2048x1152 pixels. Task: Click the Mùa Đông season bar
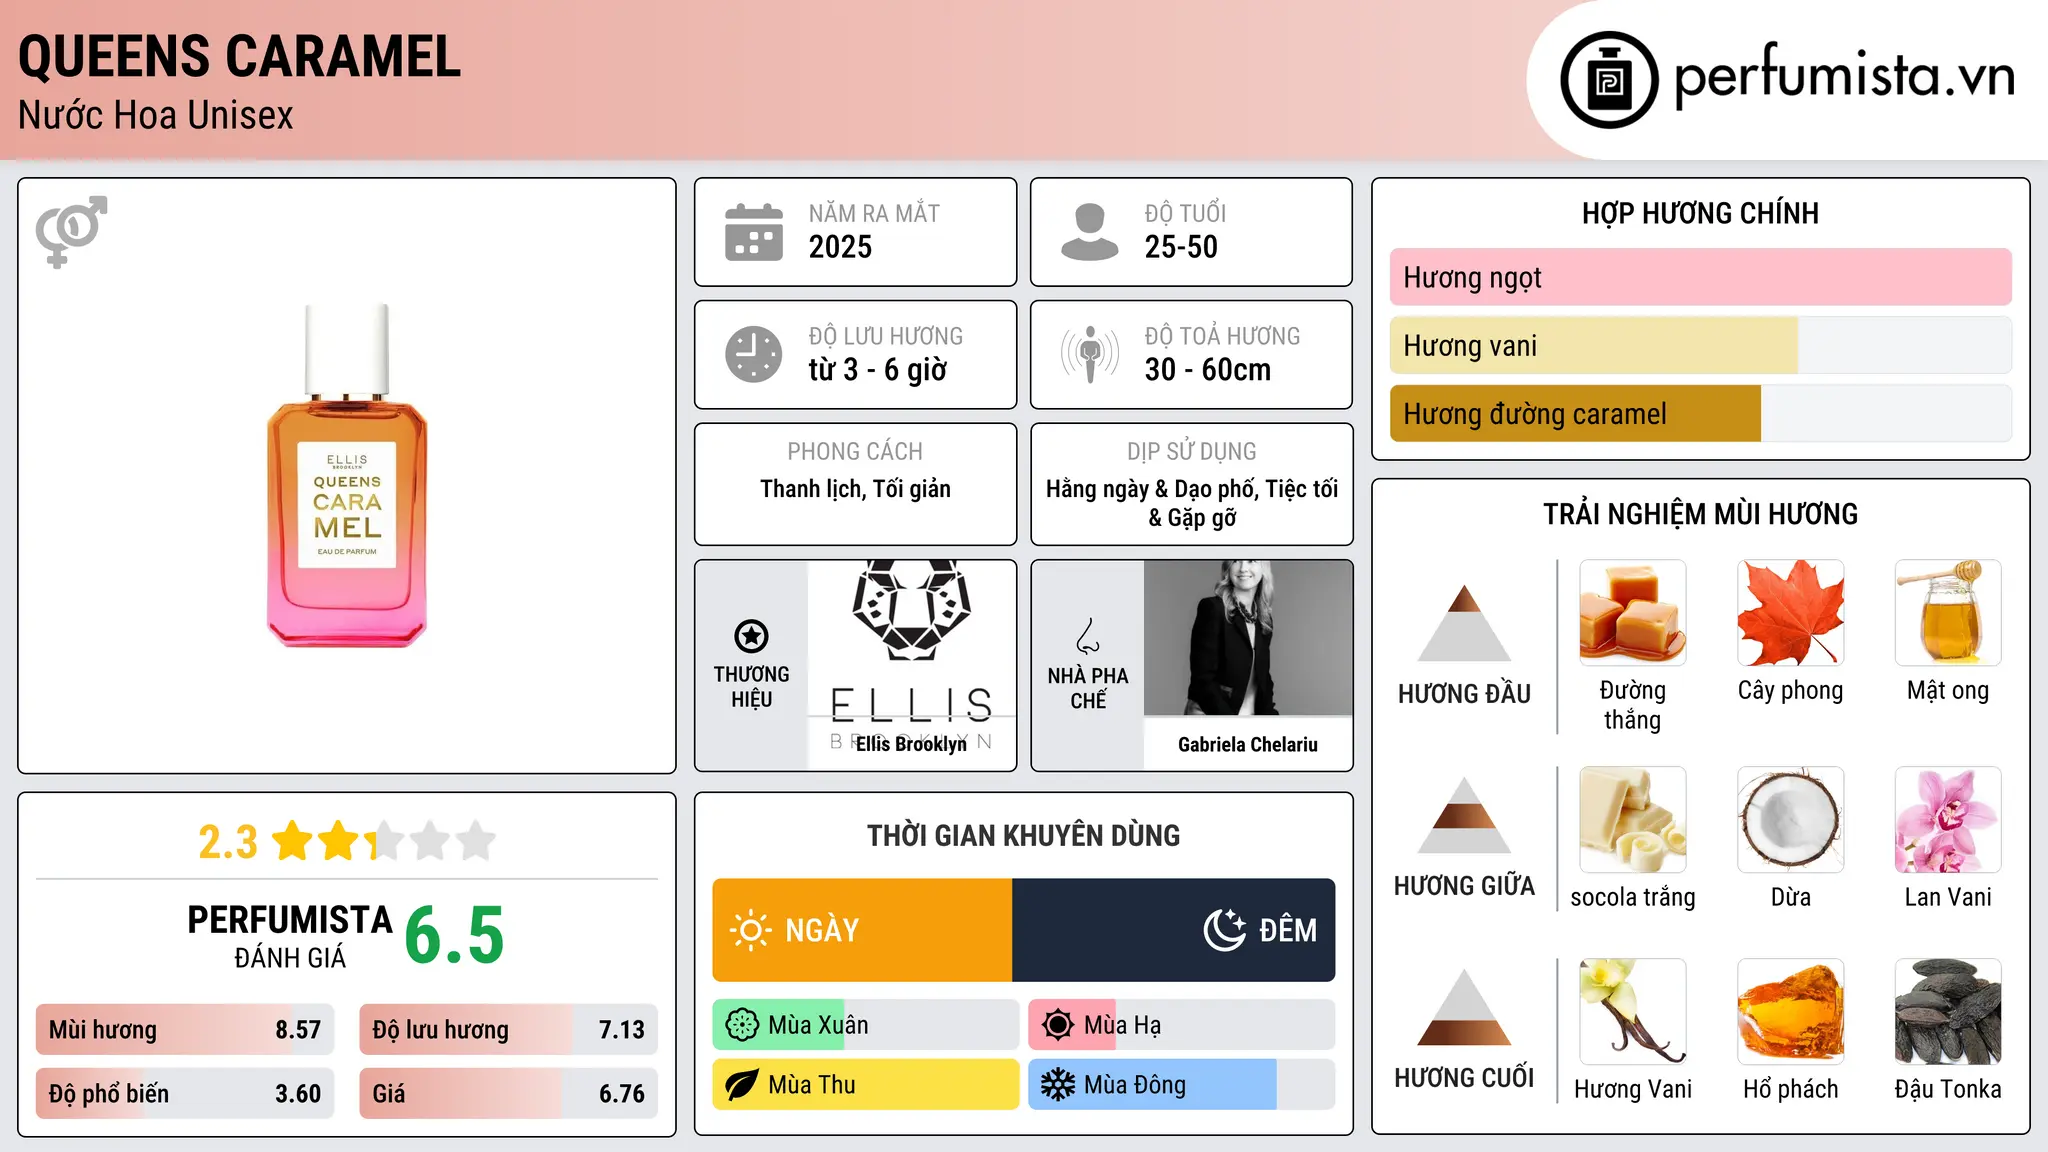pyautogui.click(x=1182, y=1085)
